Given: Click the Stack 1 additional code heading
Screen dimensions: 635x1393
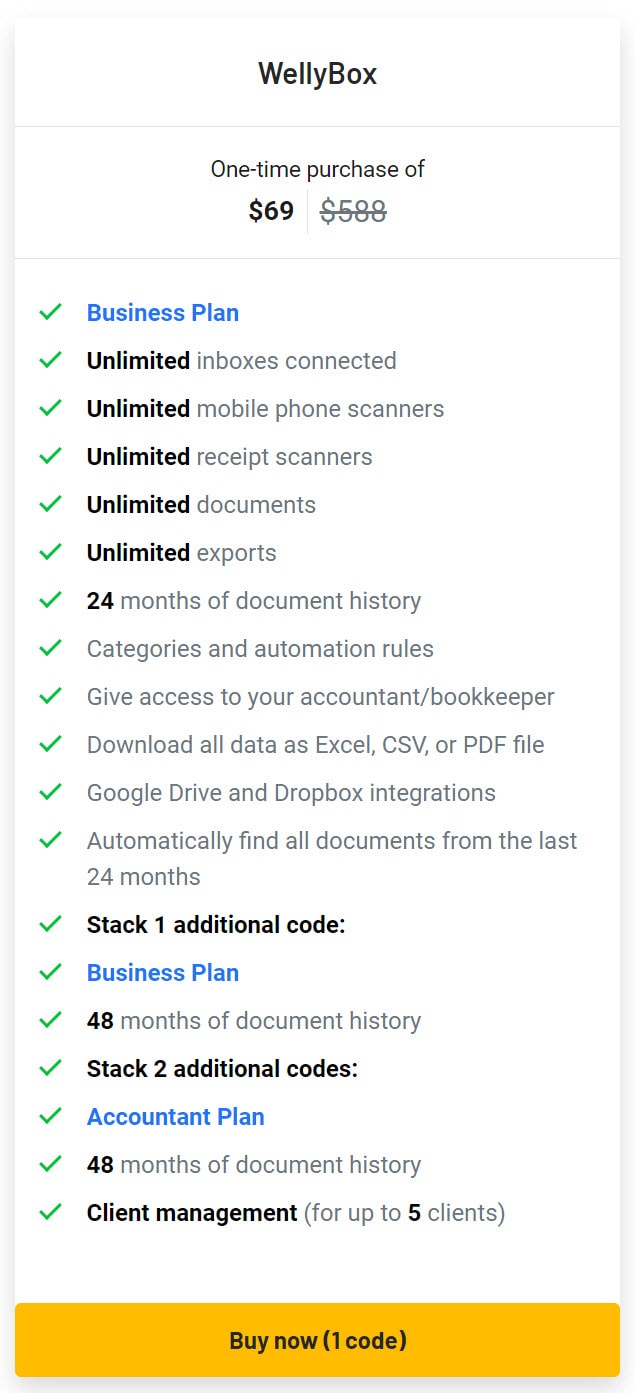Looking at the screenshot, I should tap(216, 925).
